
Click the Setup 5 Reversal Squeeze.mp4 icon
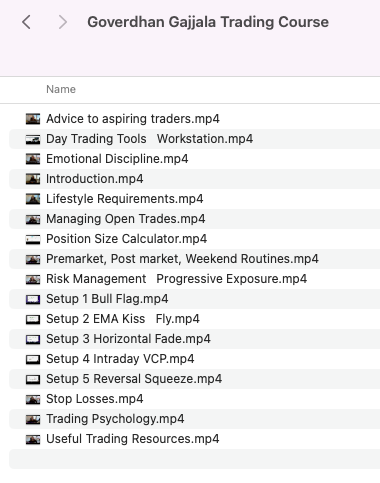point(33,379)
